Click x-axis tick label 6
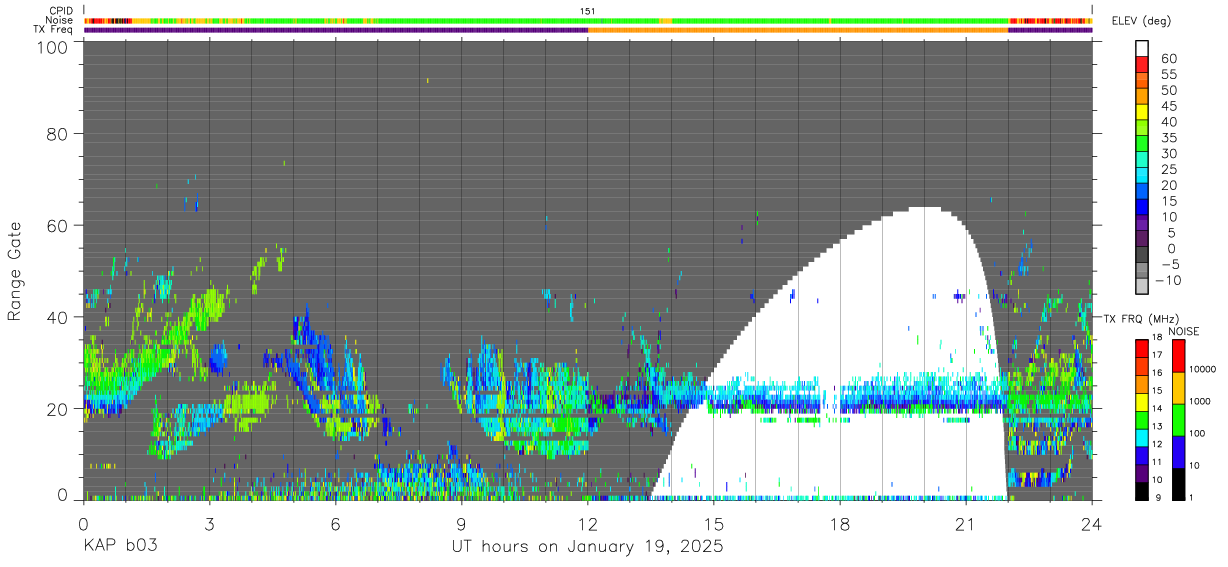 click(x=335, y=522)
